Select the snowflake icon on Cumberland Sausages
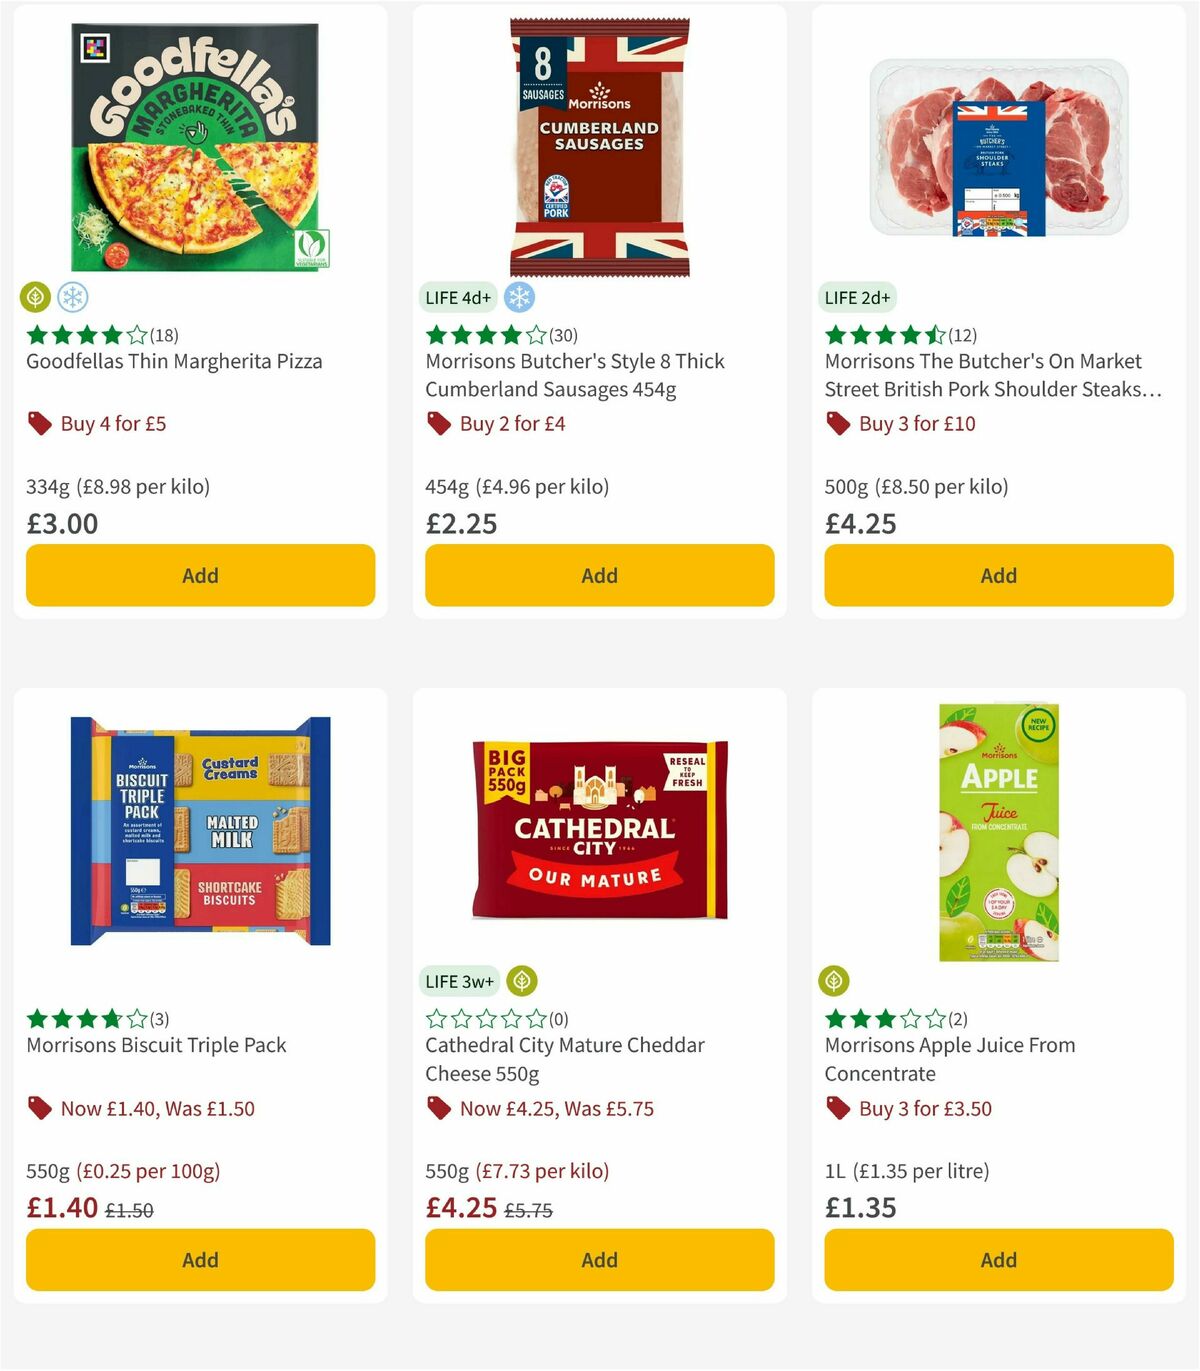 (x=518, y=297)
